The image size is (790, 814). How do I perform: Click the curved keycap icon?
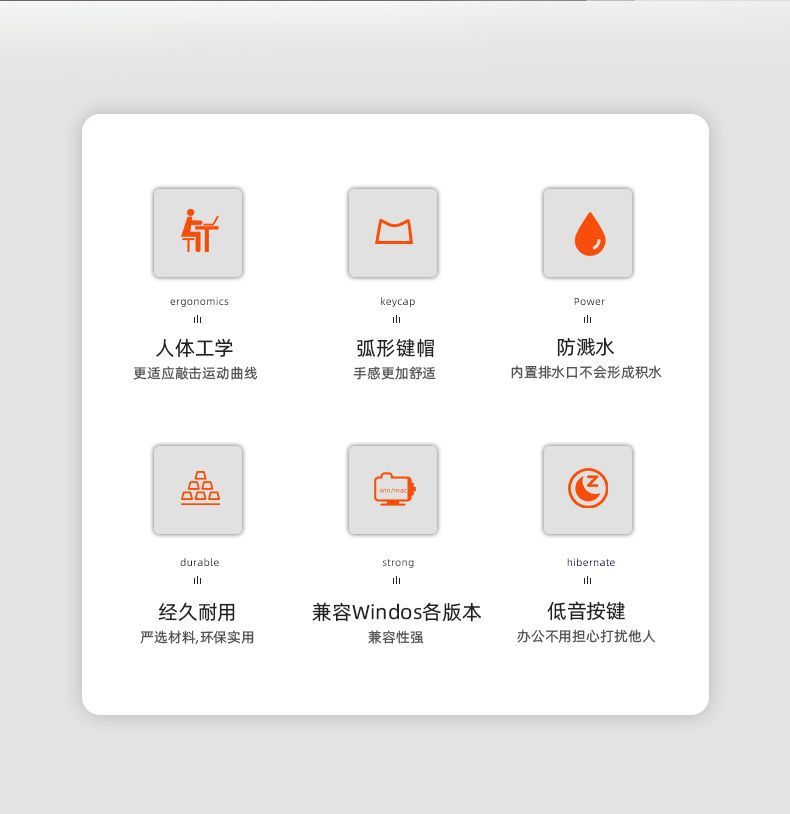pyautogui.click(x=394, y=232)
